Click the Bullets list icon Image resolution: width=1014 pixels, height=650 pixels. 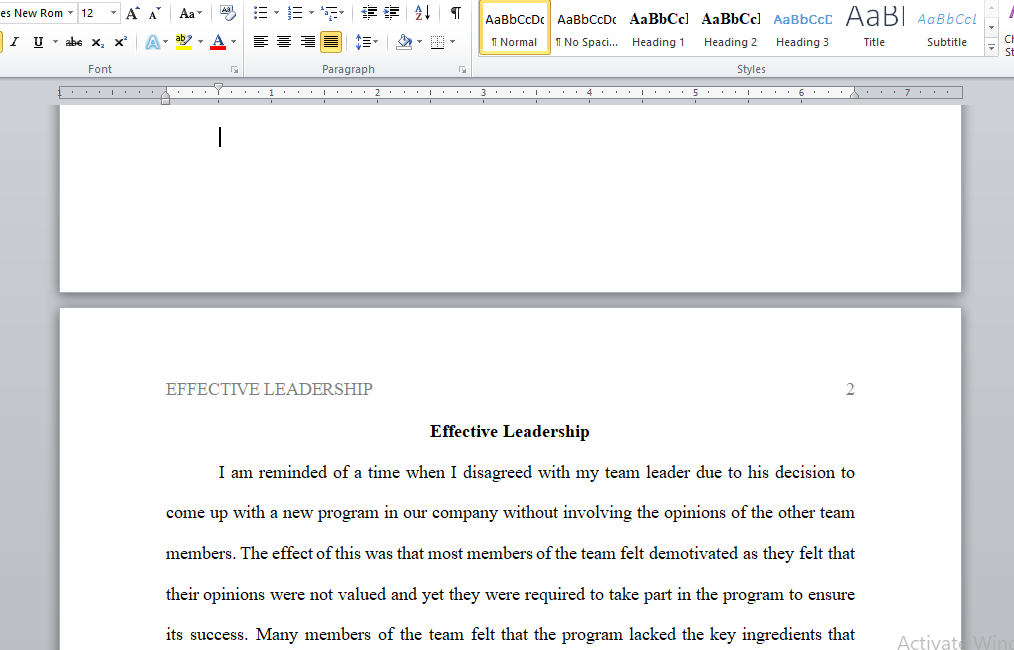(x=261, y=13)
